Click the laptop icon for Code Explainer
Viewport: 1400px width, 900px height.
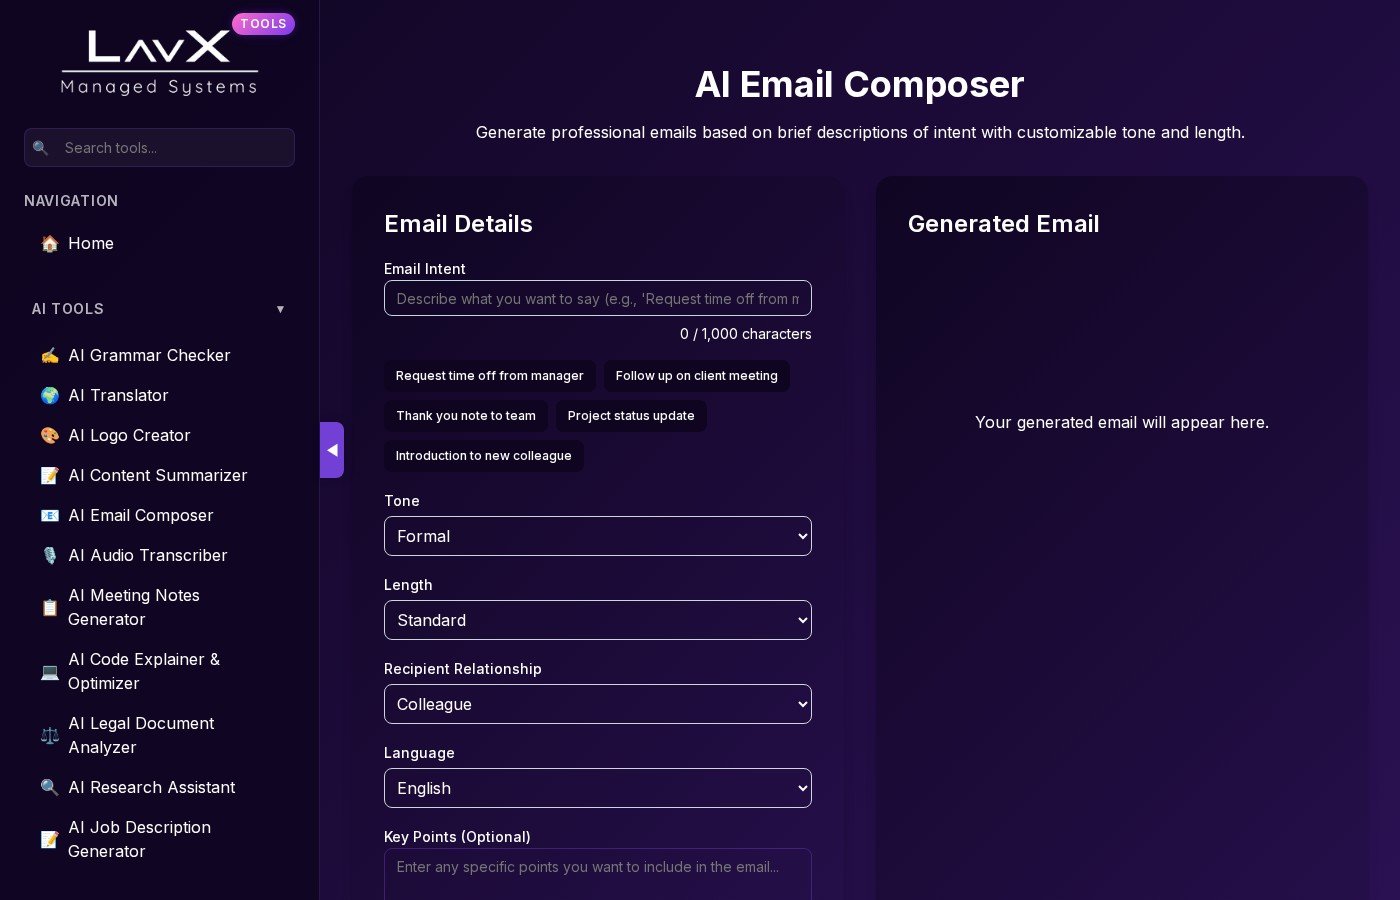point(49,672)
